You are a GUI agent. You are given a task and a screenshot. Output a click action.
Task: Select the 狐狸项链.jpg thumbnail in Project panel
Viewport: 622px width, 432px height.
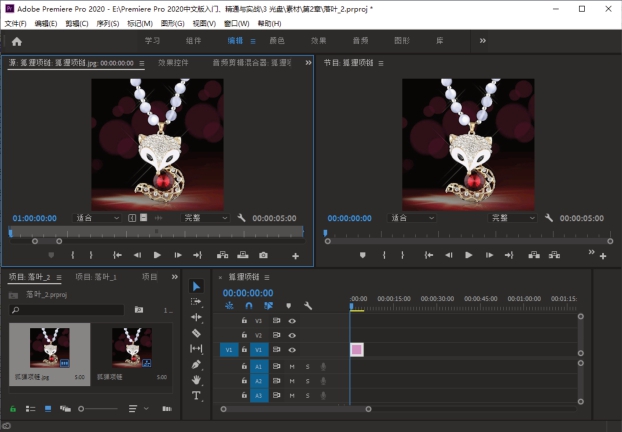pyautogui.click(x=50, y=348)
